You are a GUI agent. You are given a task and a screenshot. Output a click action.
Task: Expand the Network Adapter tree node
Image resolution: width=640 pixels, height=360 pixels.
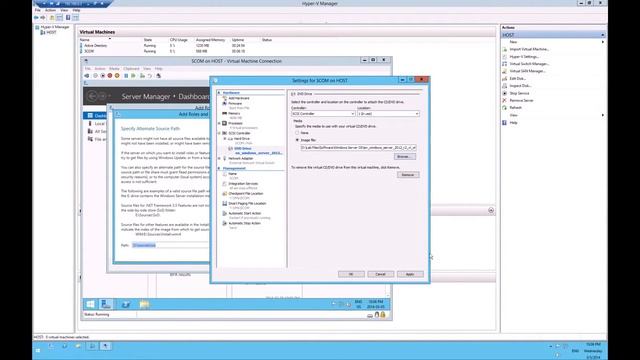point(220,158)
